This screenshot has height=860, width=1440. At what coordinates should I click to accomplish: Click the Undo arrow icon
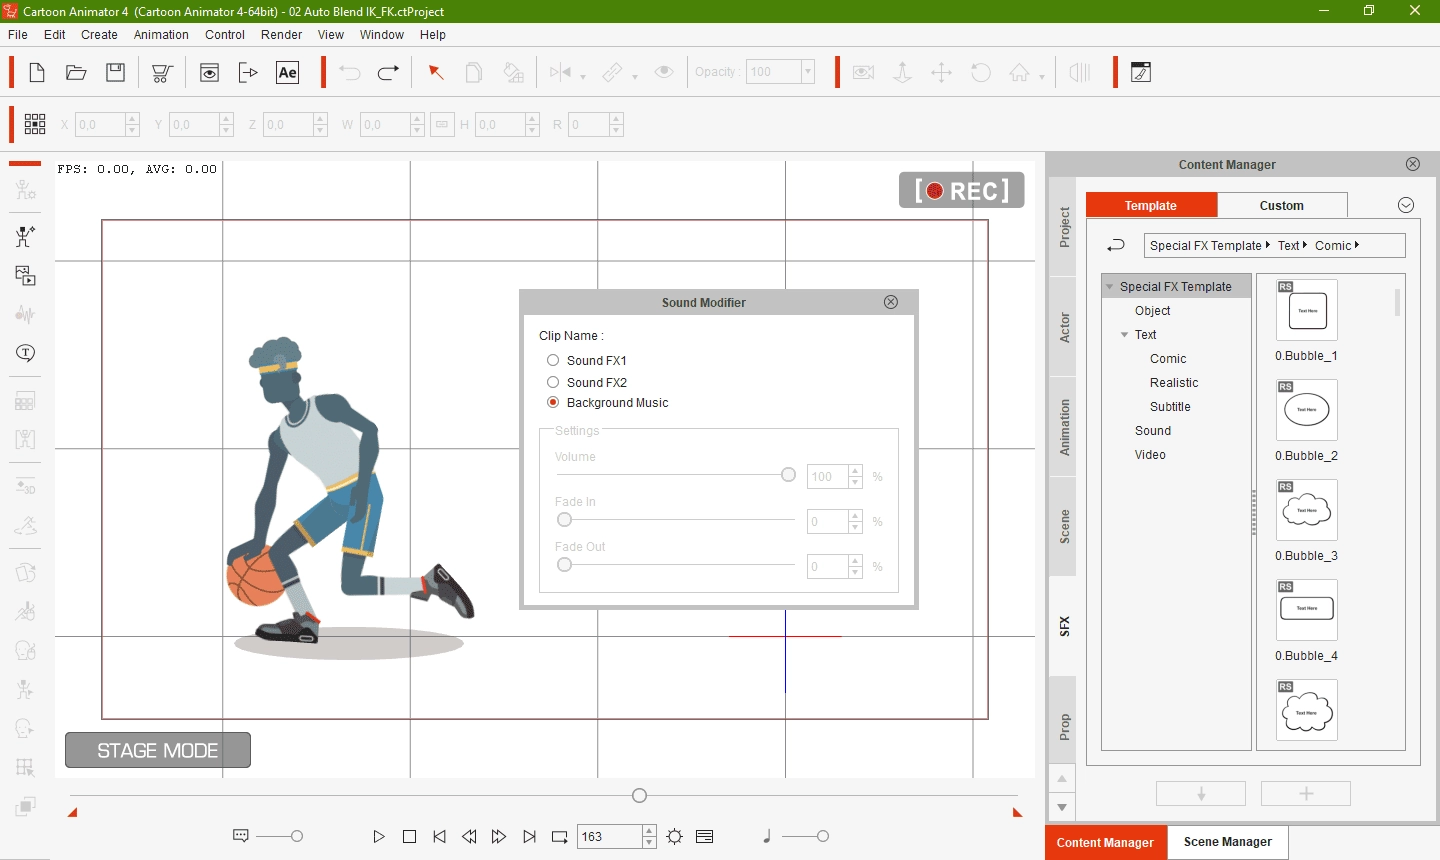point(349,72)
